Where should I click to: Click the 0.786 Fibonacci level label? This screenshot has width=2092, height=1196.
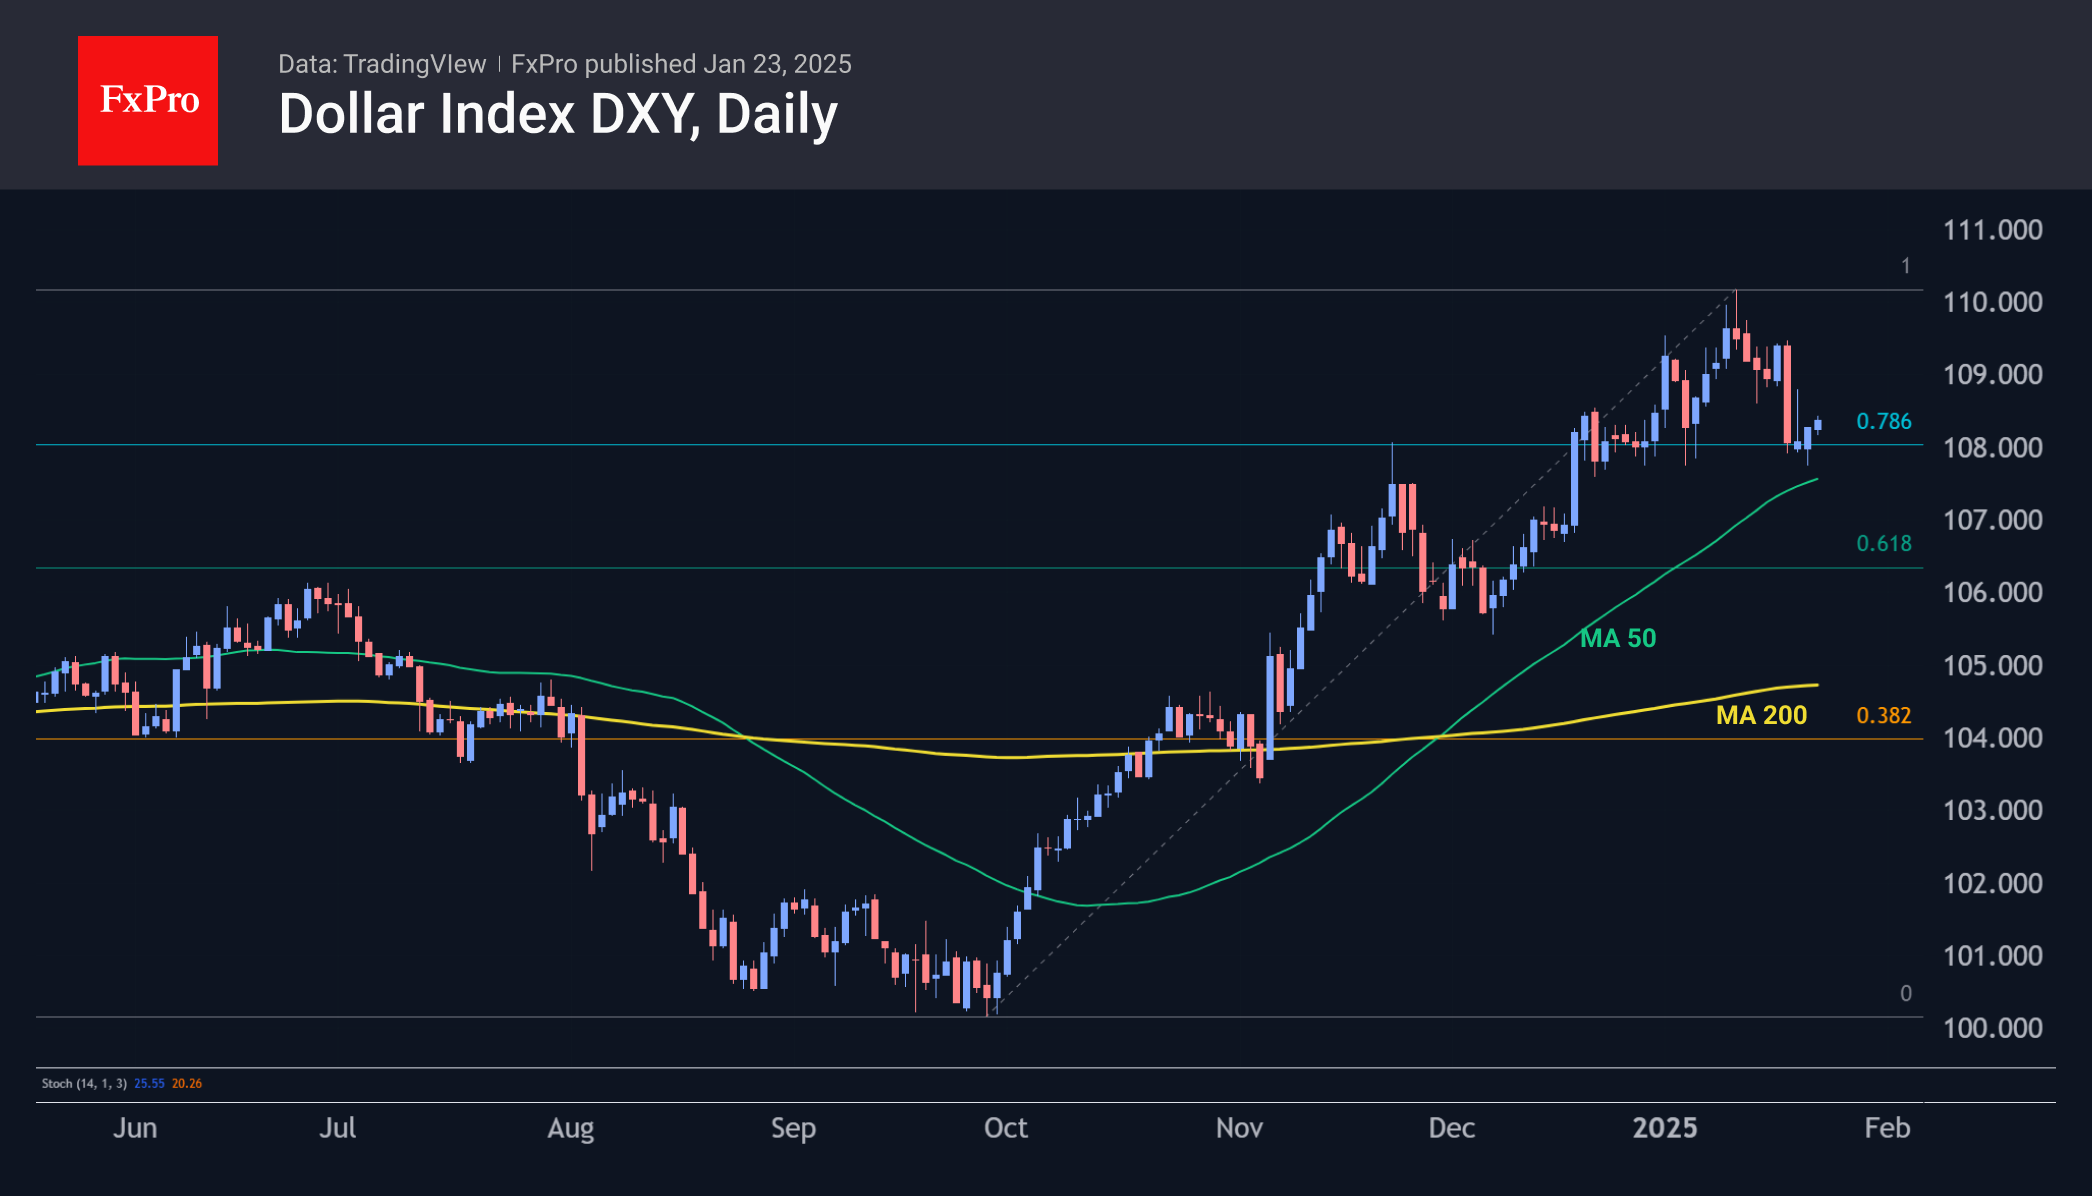tap(1883, 421)
